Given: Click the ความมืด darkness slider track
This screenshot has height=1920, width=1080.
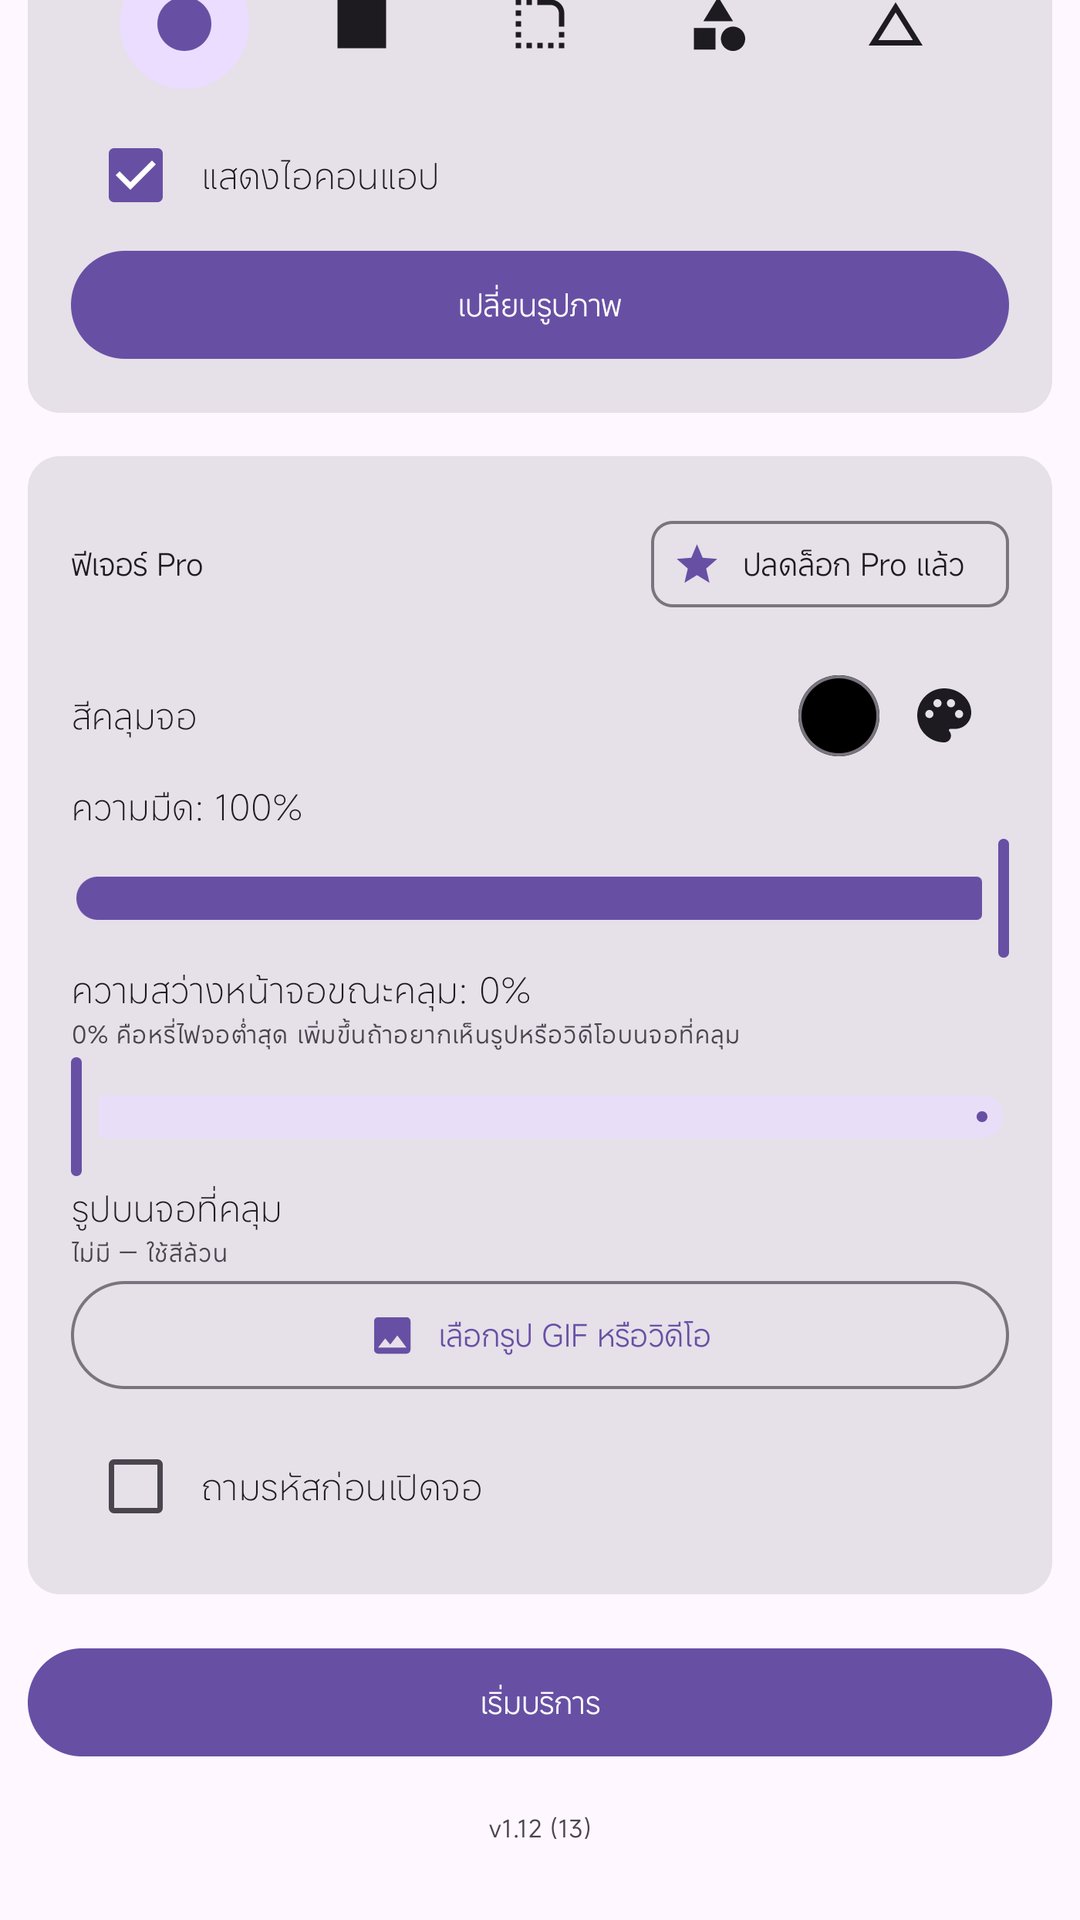Looking at the screenshot, I should (x=529, y=898).
